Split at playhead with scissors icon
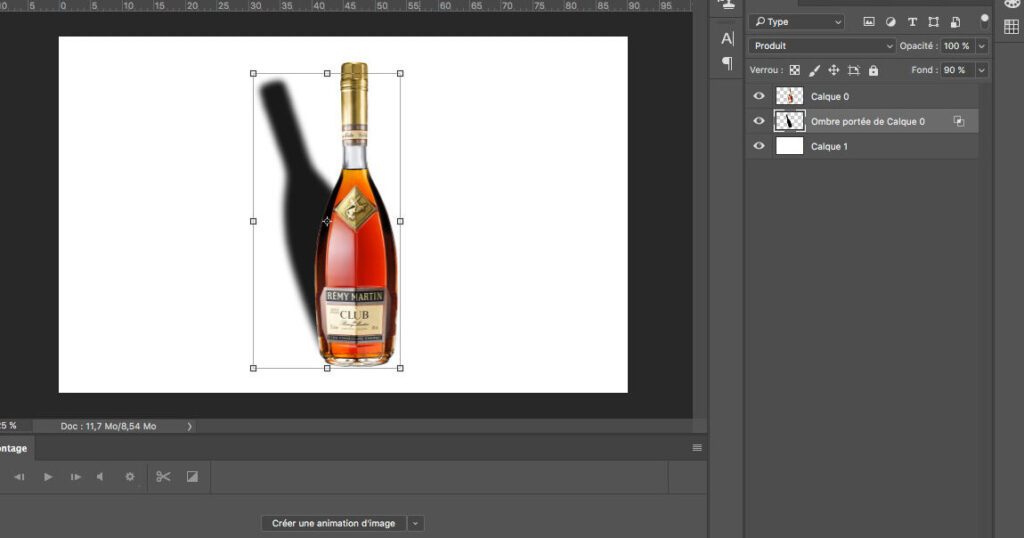Screen dimensions: 1024x538 coord(163,477)
